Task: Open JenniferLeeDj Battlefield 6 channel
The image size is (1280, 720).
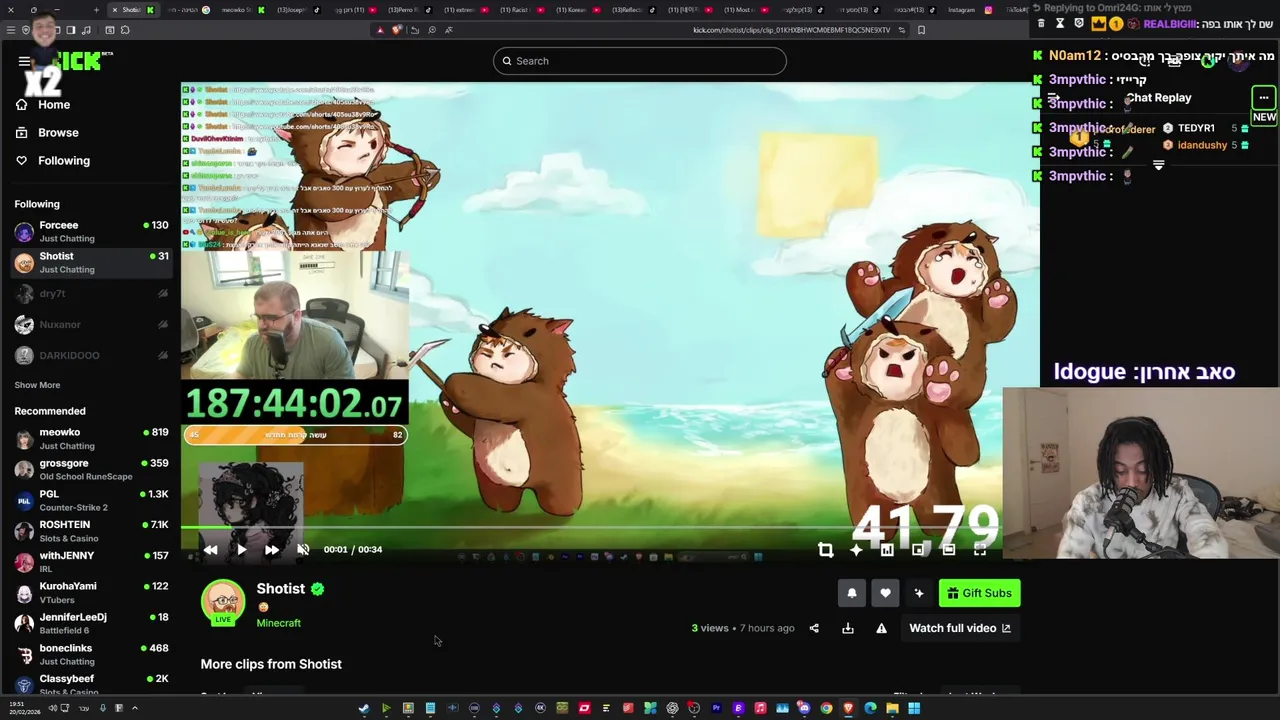Action: (x=90, y=624)
